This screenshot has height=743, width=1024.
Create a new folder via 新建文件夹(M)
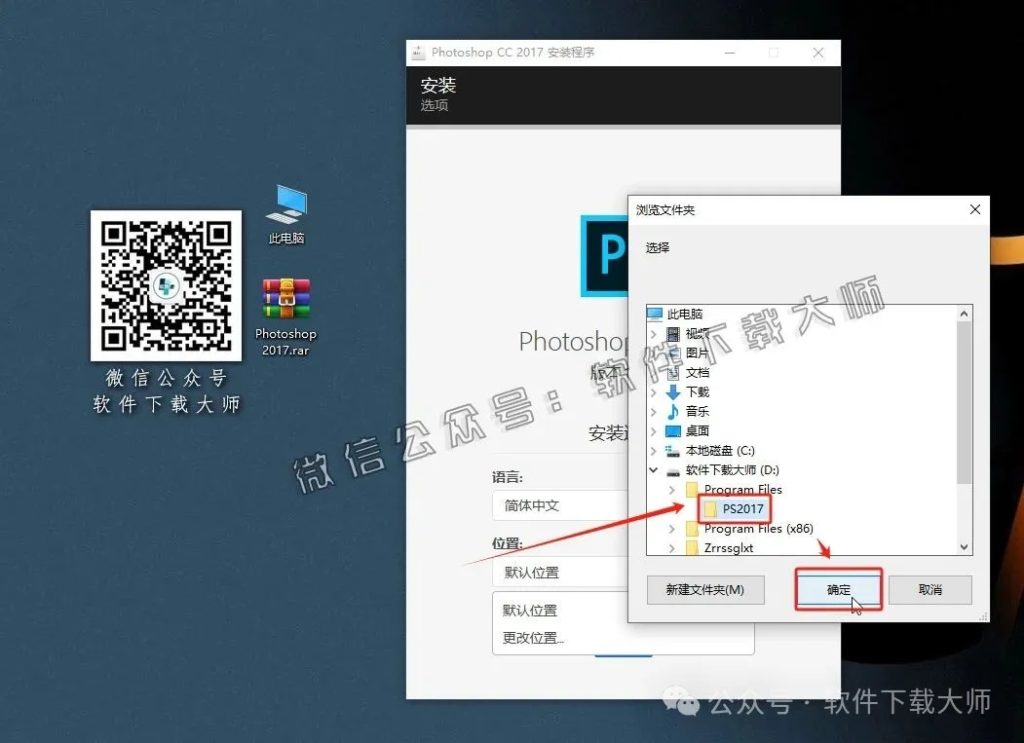pyautogui.click(x=706, y=590)
